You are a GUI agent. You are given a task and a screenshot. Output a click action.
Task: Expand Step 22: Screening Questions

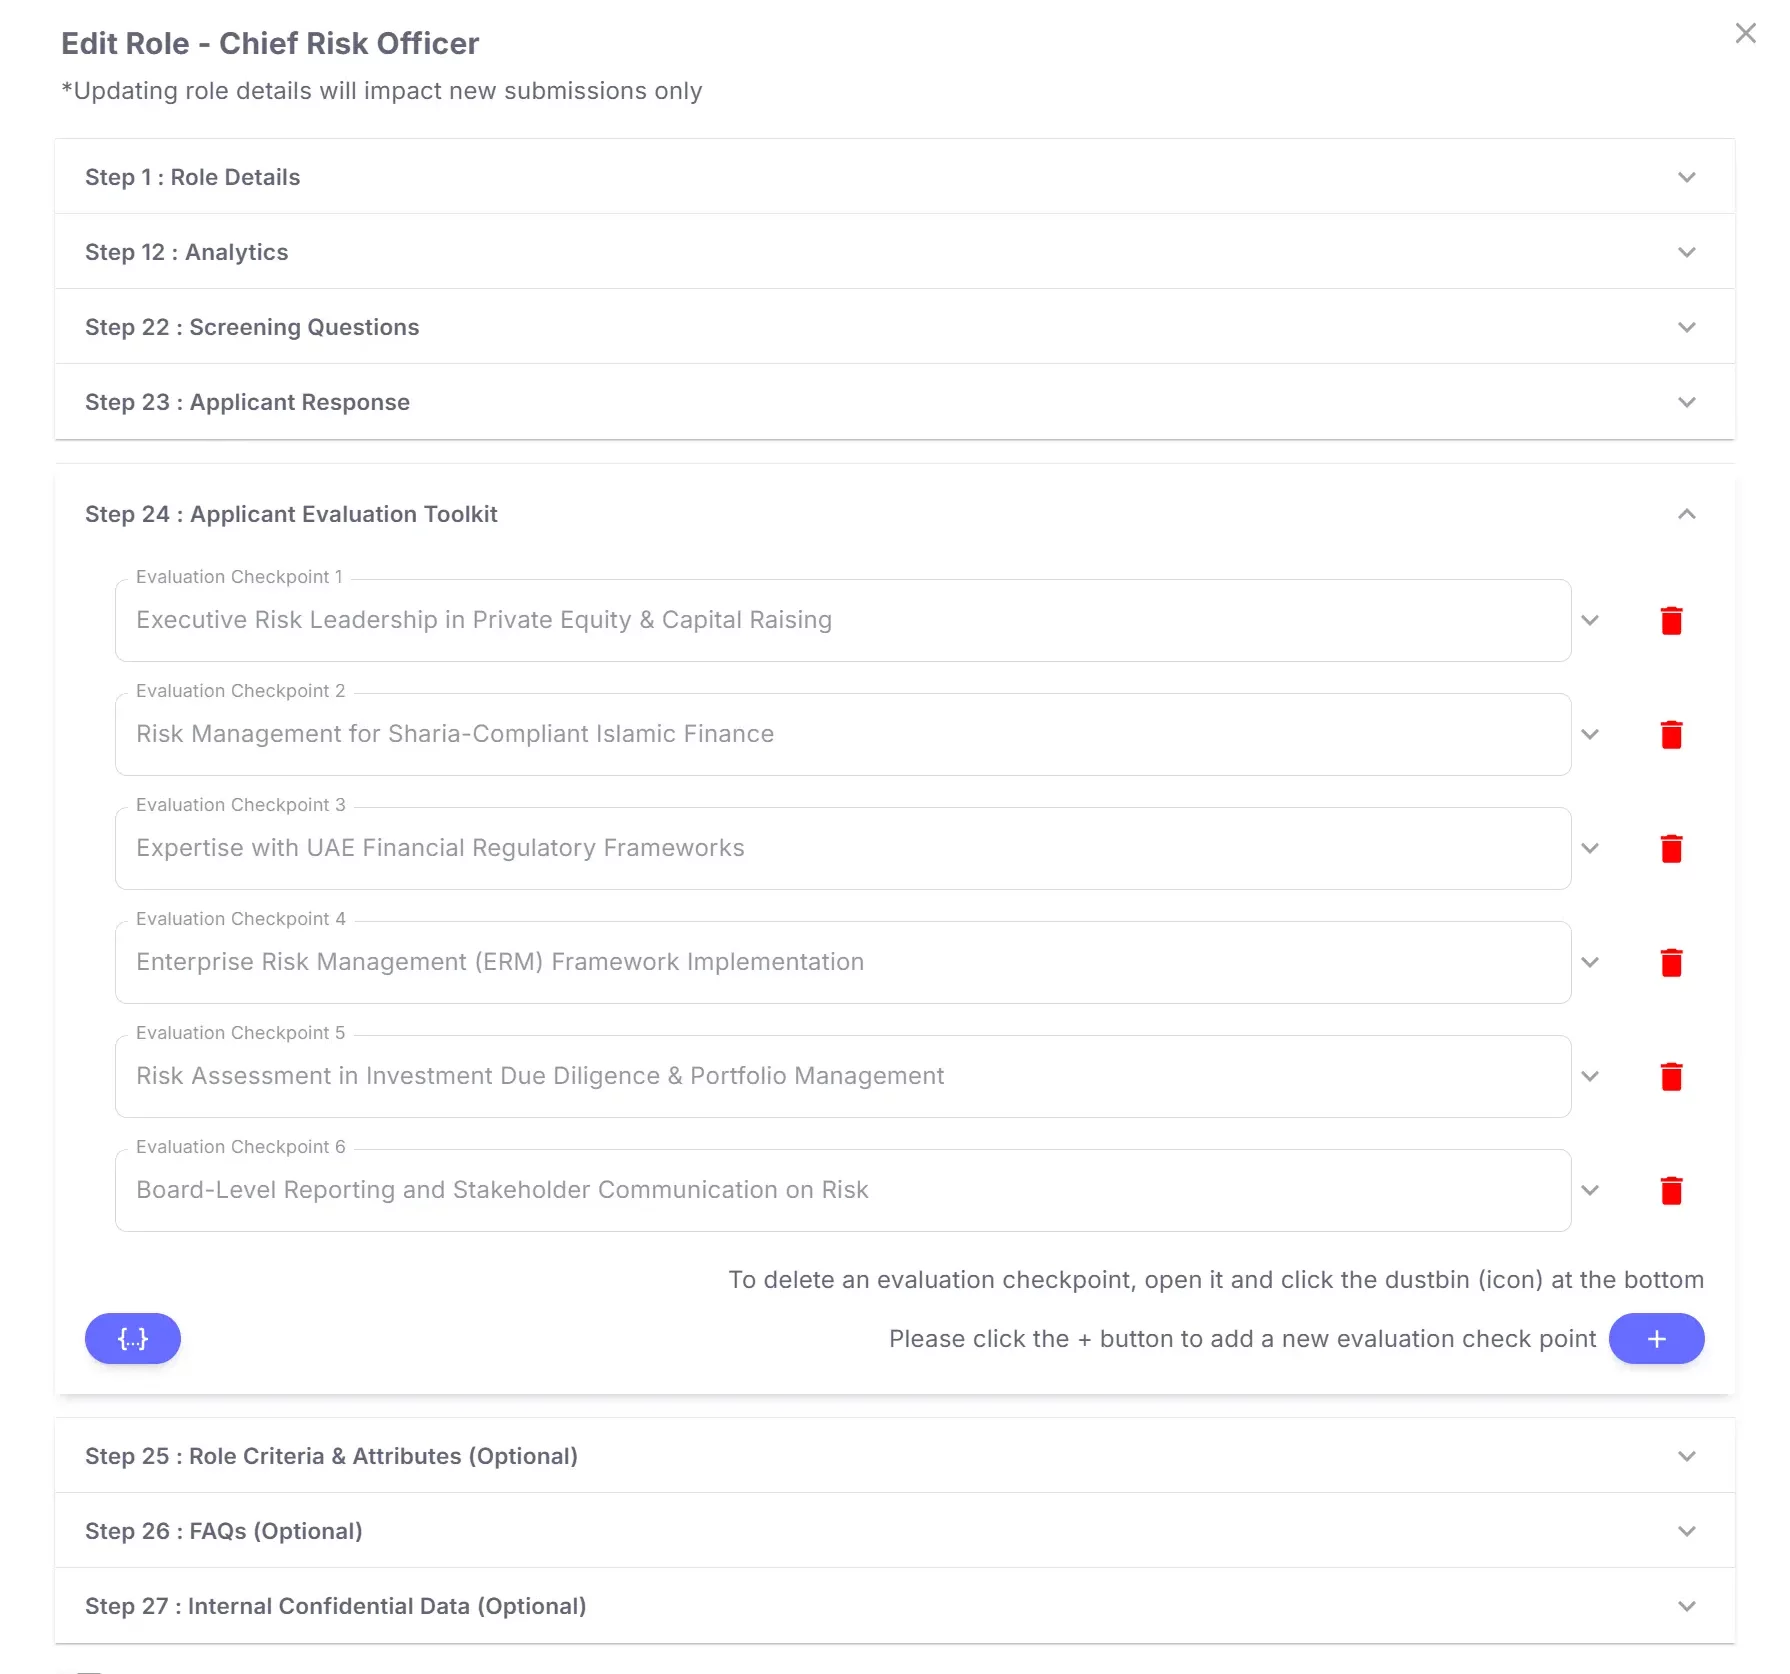[x=1686, y=327]
